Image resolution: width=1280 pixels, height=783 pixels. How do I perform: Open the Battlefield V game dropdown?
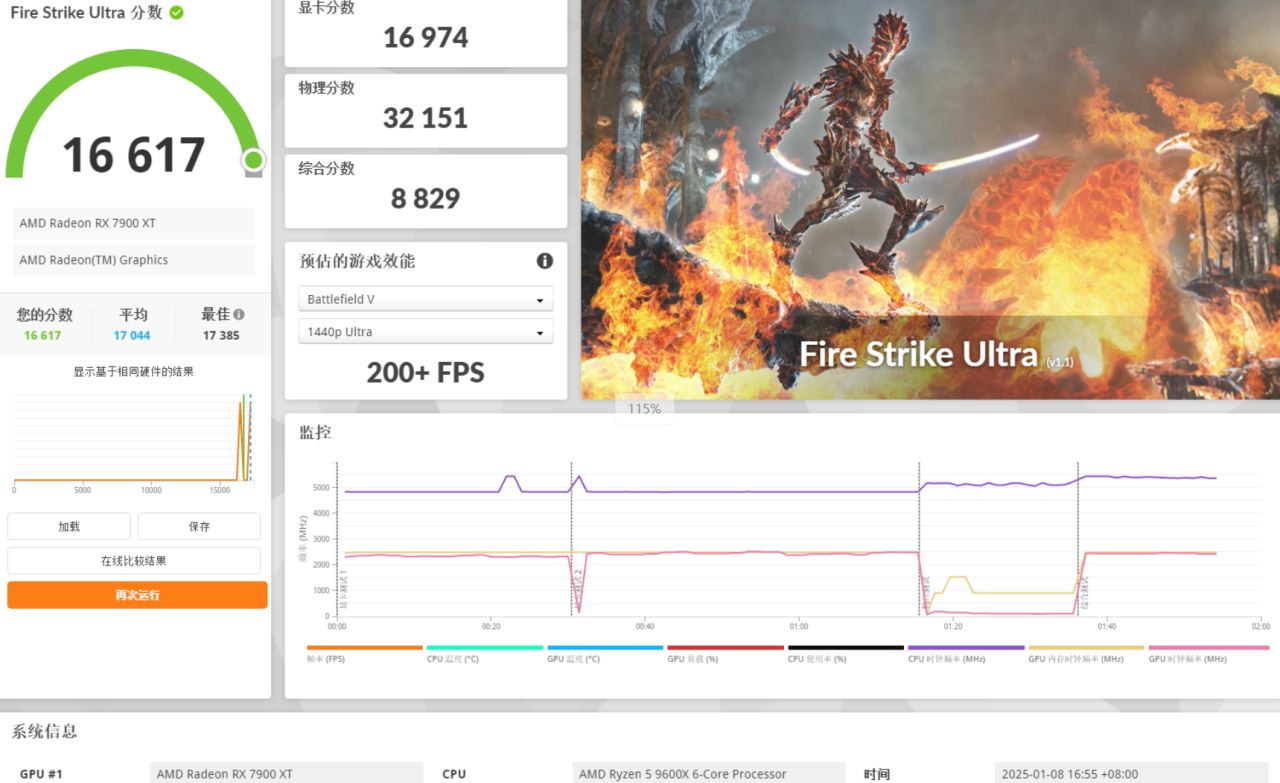pos(425,299)
